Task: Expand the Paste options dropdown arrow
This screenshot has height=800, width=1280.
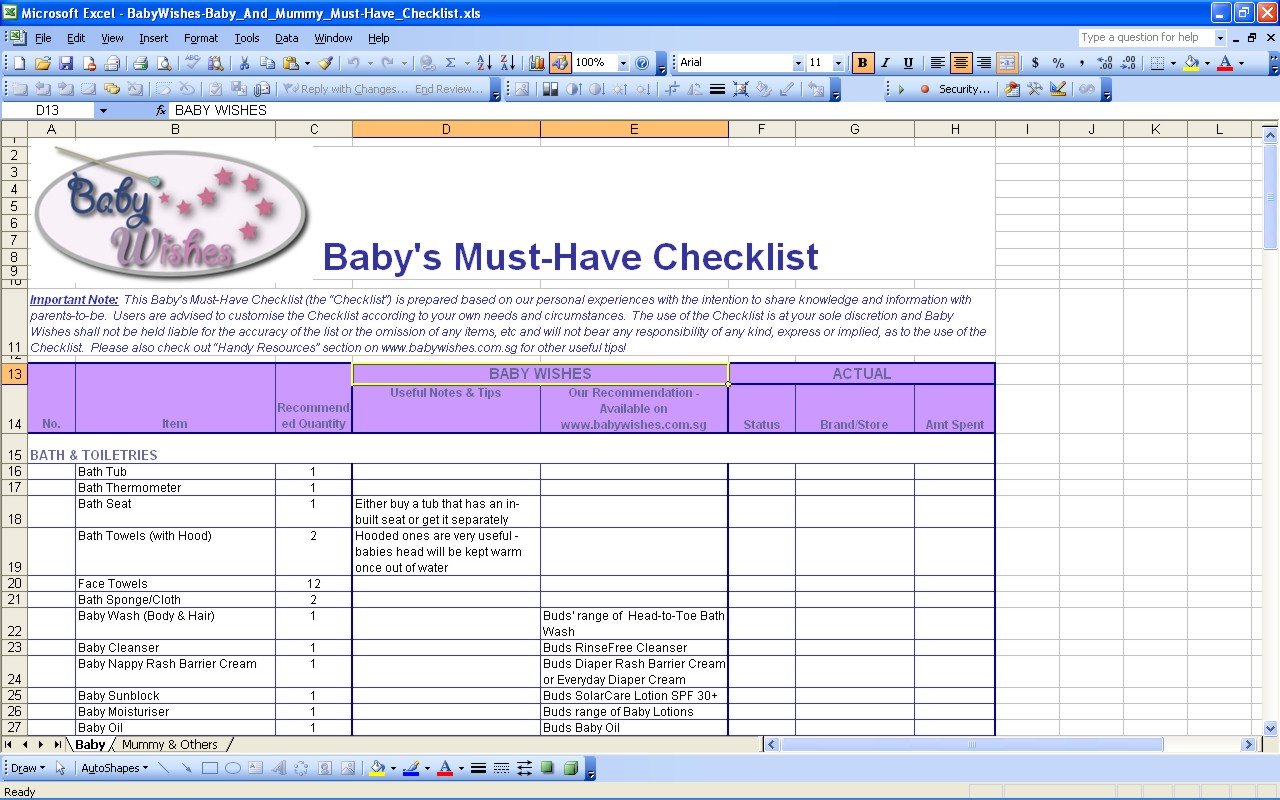Action: tap(306, 63)
